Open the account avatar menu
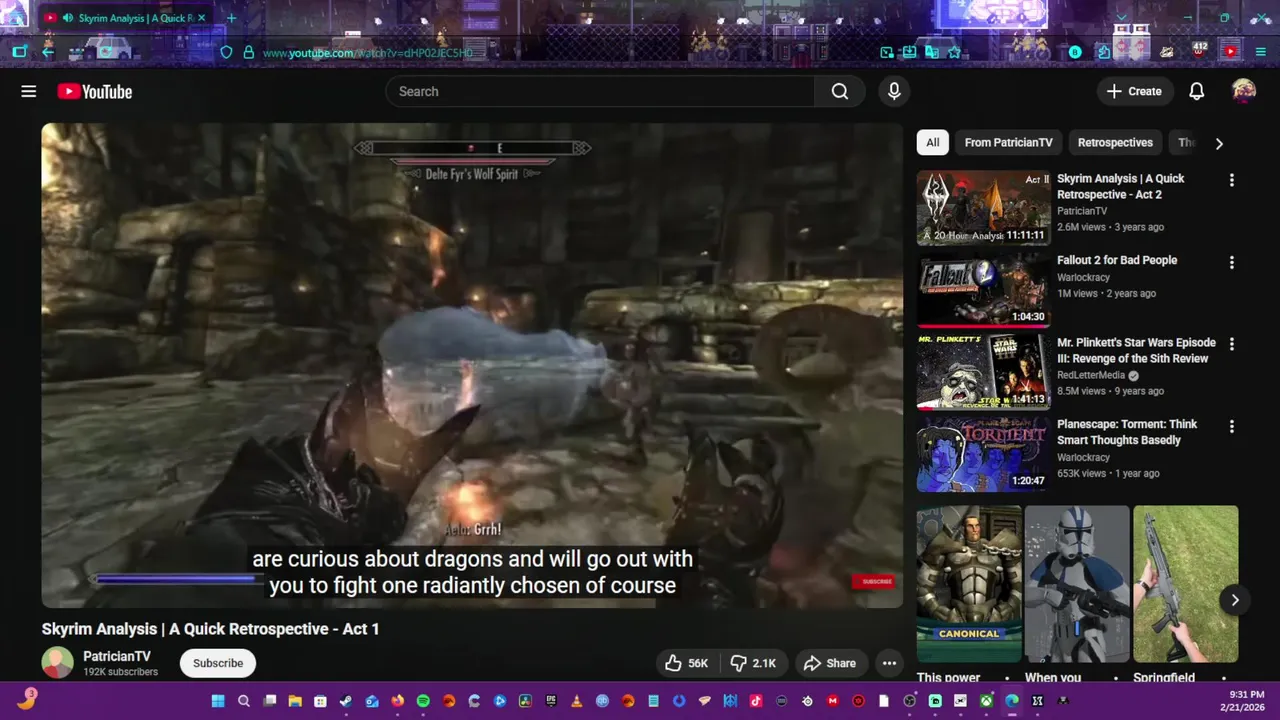This screenshot has height=720, width=1280. 1244,91
